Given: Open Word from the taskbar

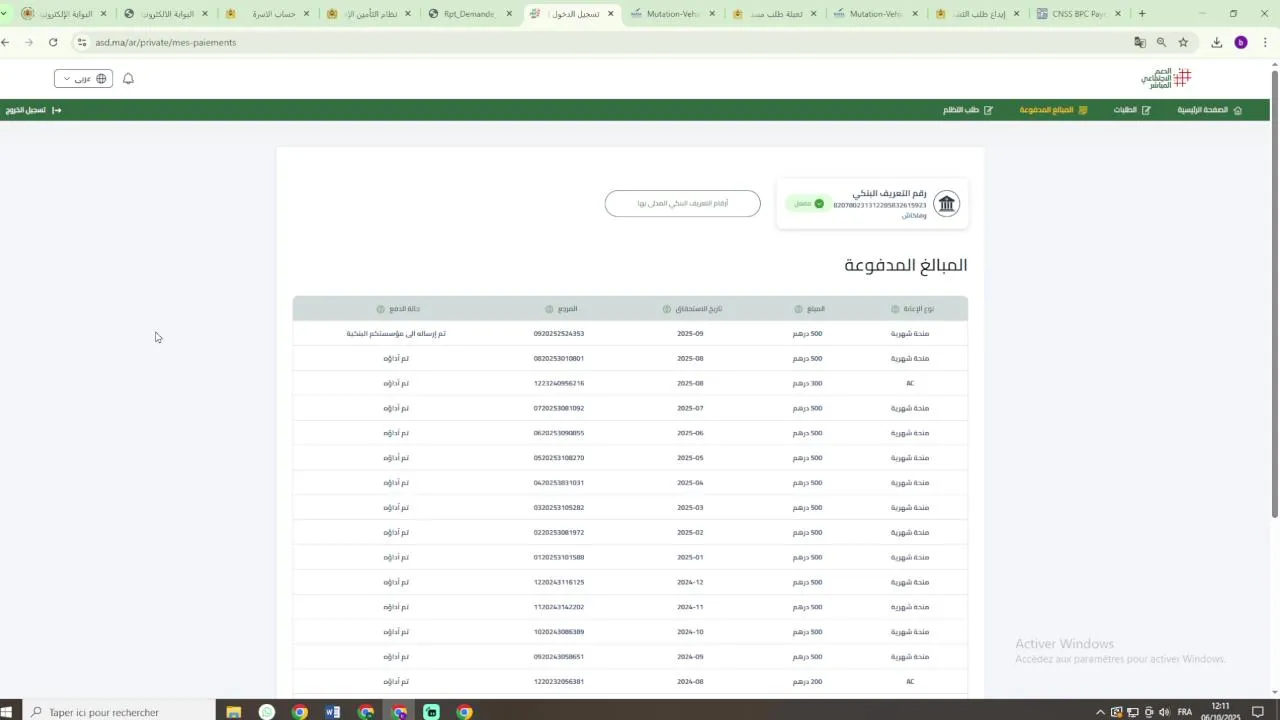Looking at the screenshot, I should click(333, 712).
